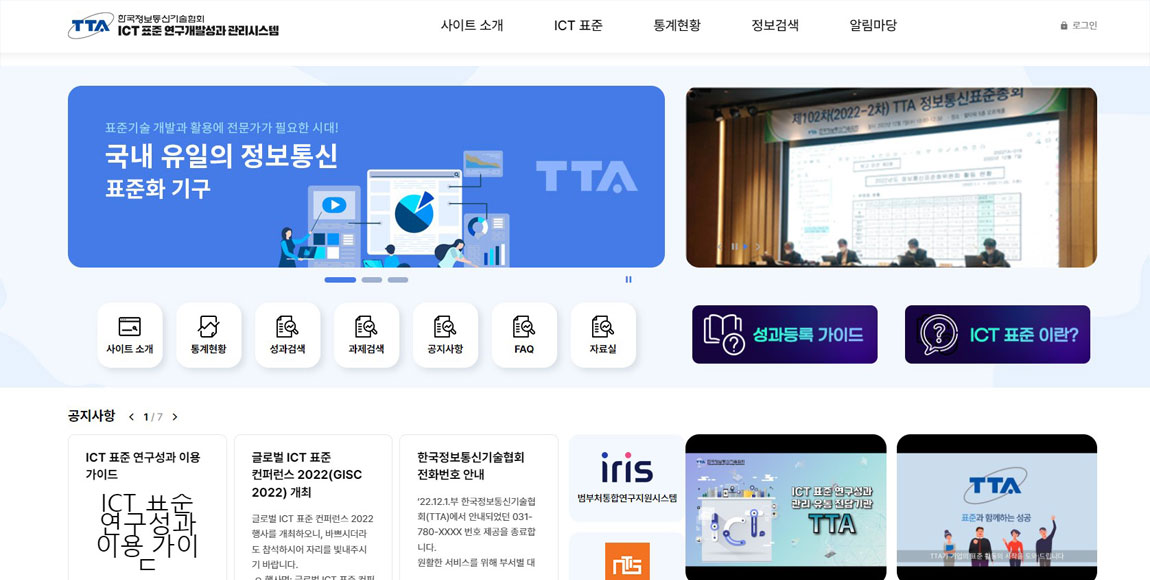
Task: Select the 과제검색 quick-link icon
Action: [366, 335]
